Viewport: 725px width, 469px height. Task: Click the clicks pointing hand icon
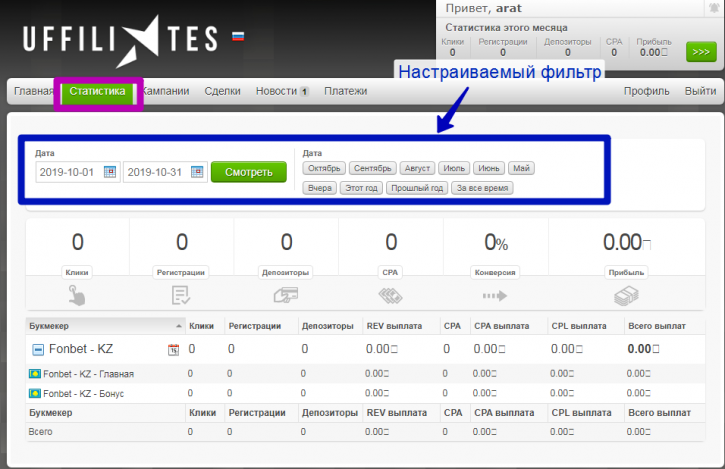click(x=77, y=295)
